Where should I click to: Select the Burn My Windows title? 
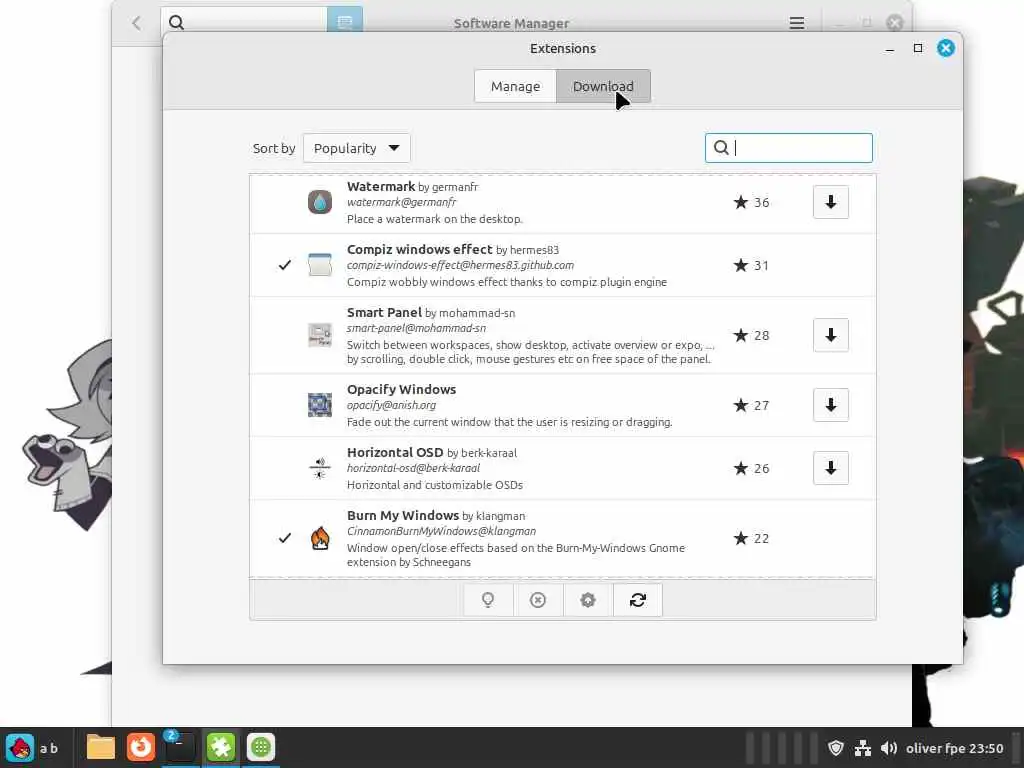[403, 515]
